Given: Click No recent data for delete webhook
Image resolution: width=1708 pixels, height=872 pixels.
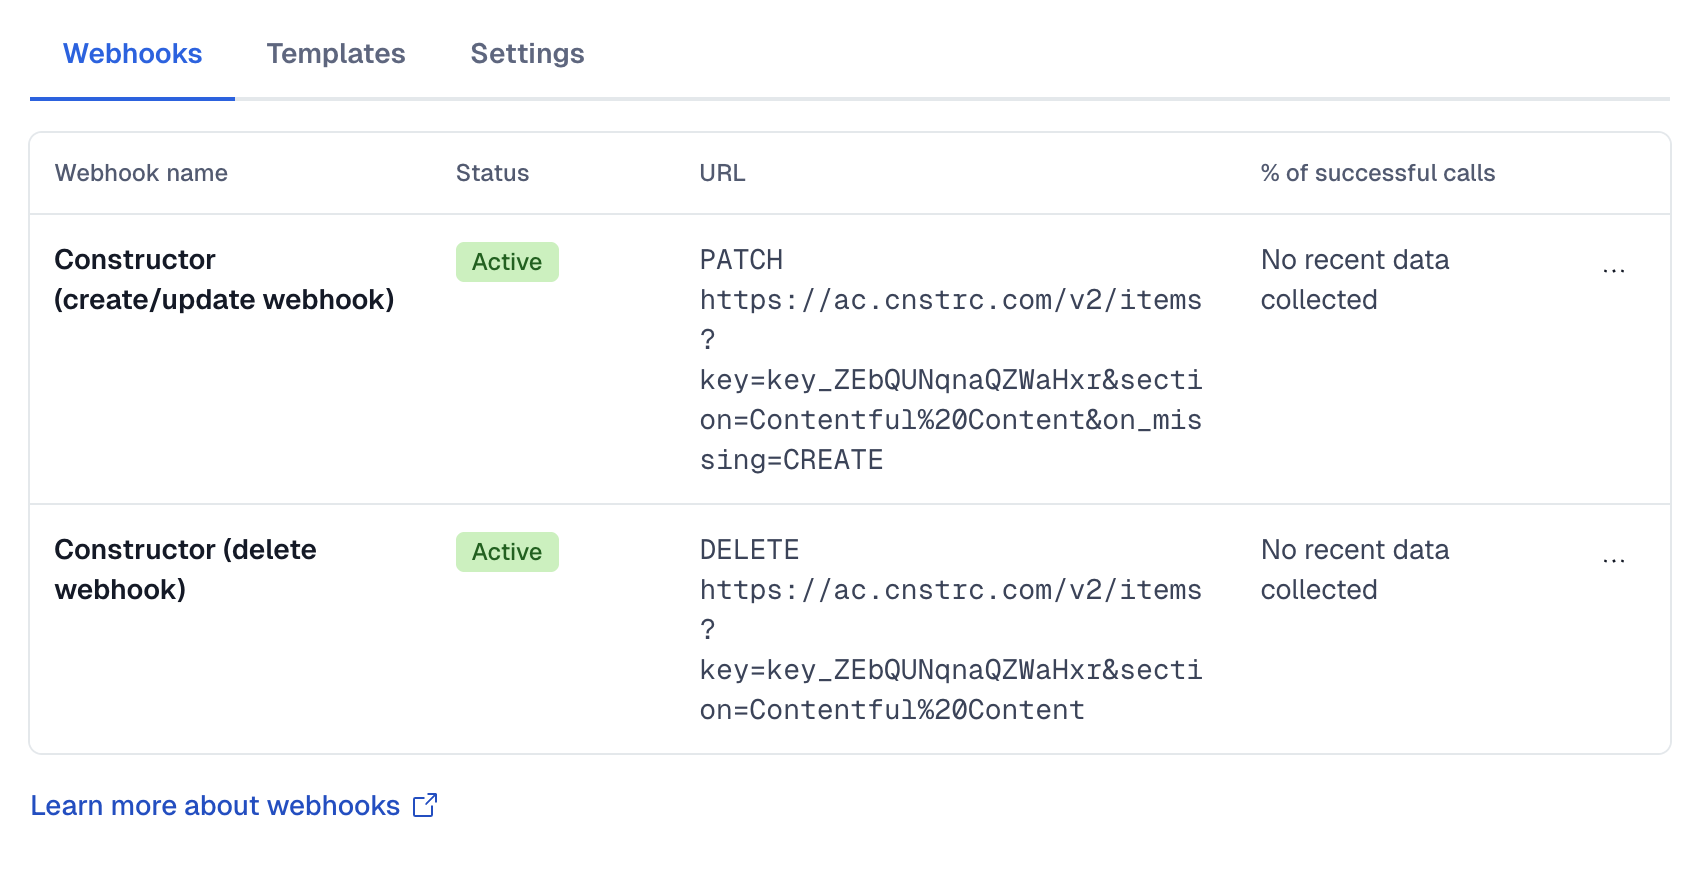Looking at the screenshot, I should click(1354, 570).
